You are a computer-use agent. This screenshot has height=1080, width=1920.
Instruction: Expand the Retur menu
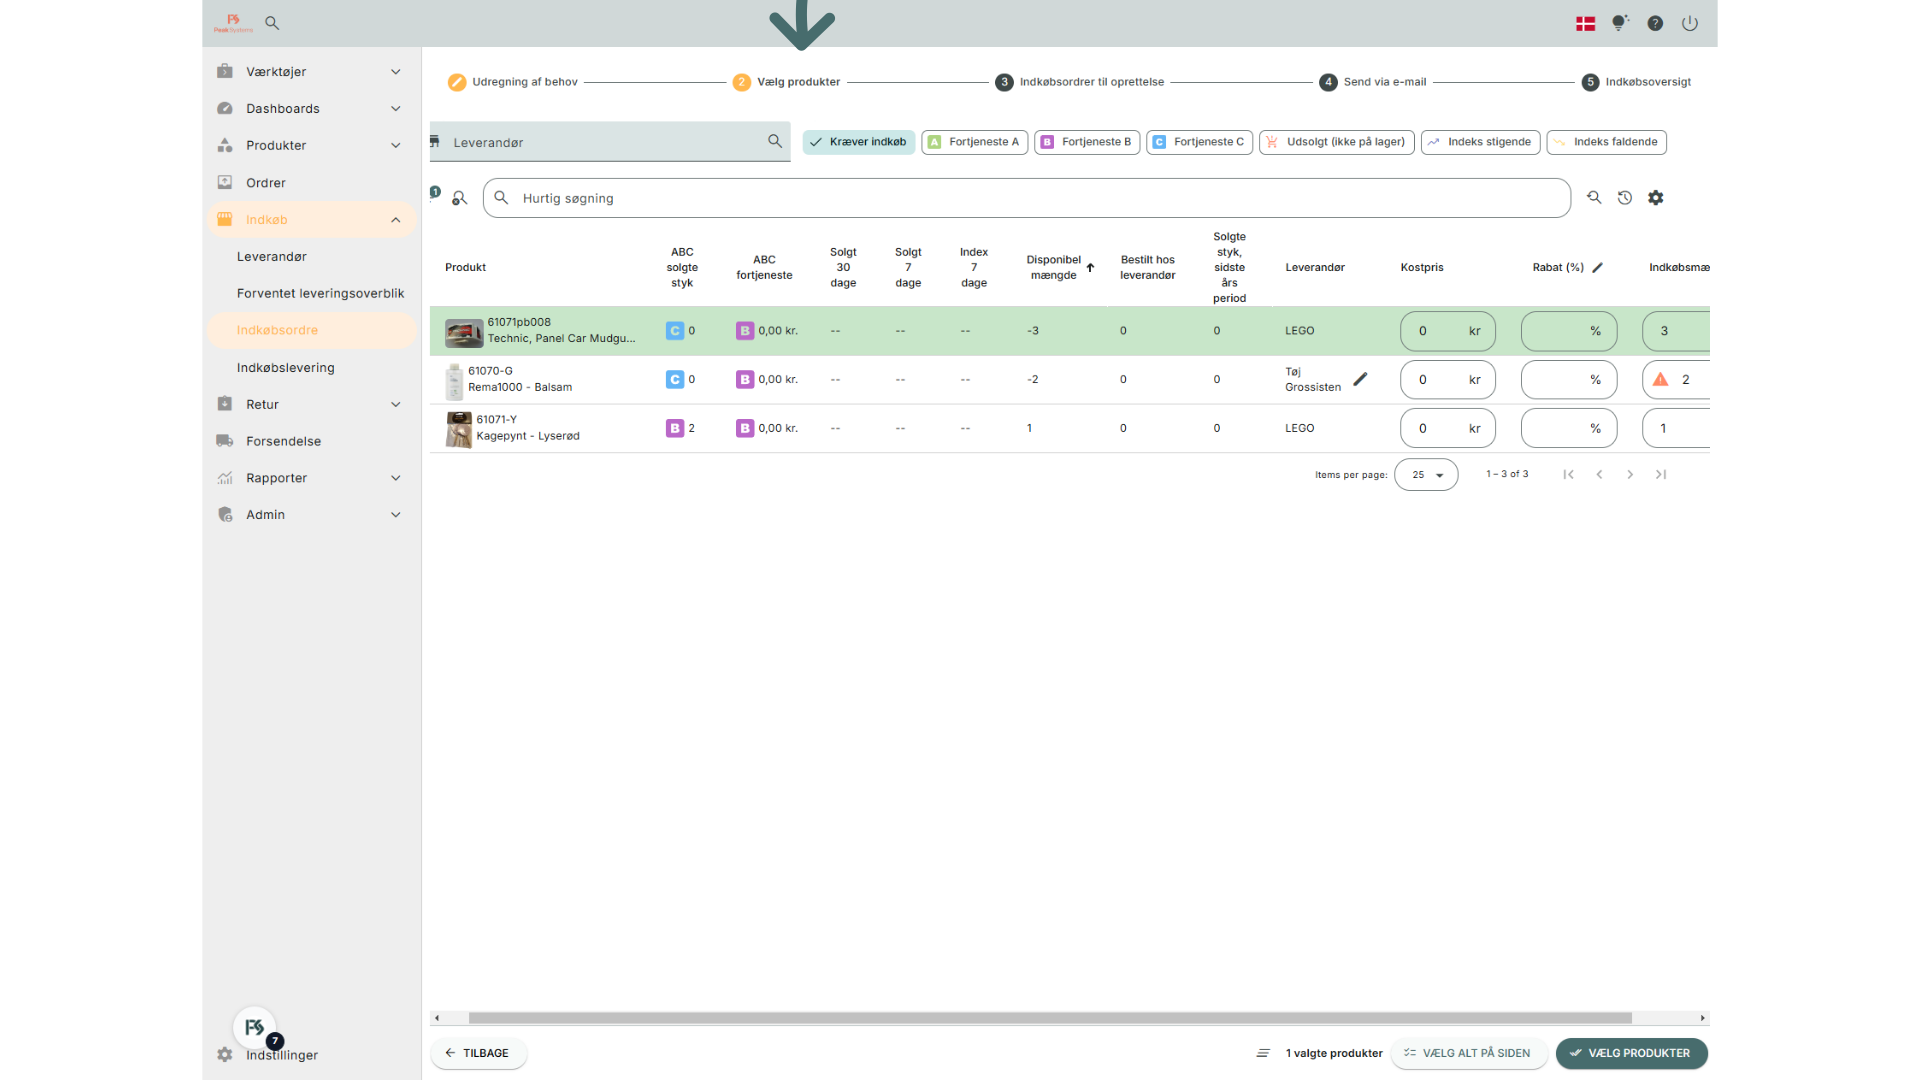coord(311,404)
